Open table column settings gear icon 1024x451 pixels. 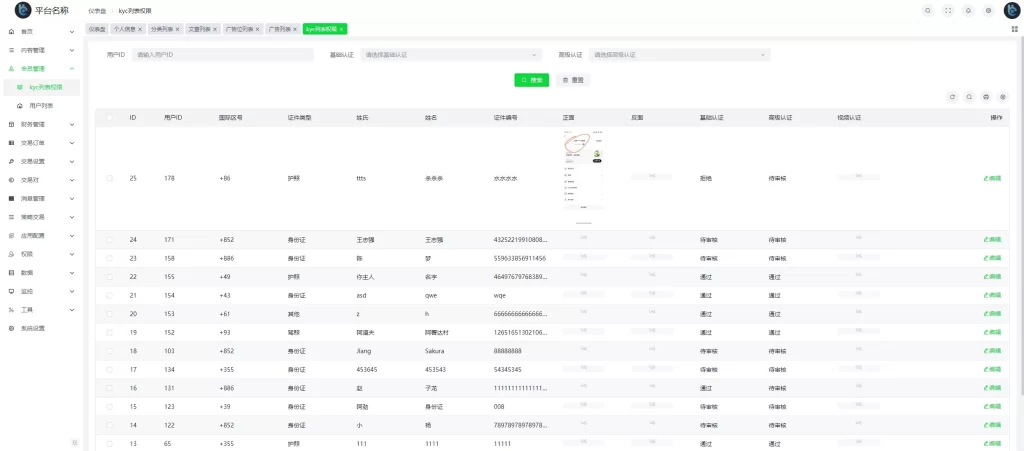coord(1003,97)
